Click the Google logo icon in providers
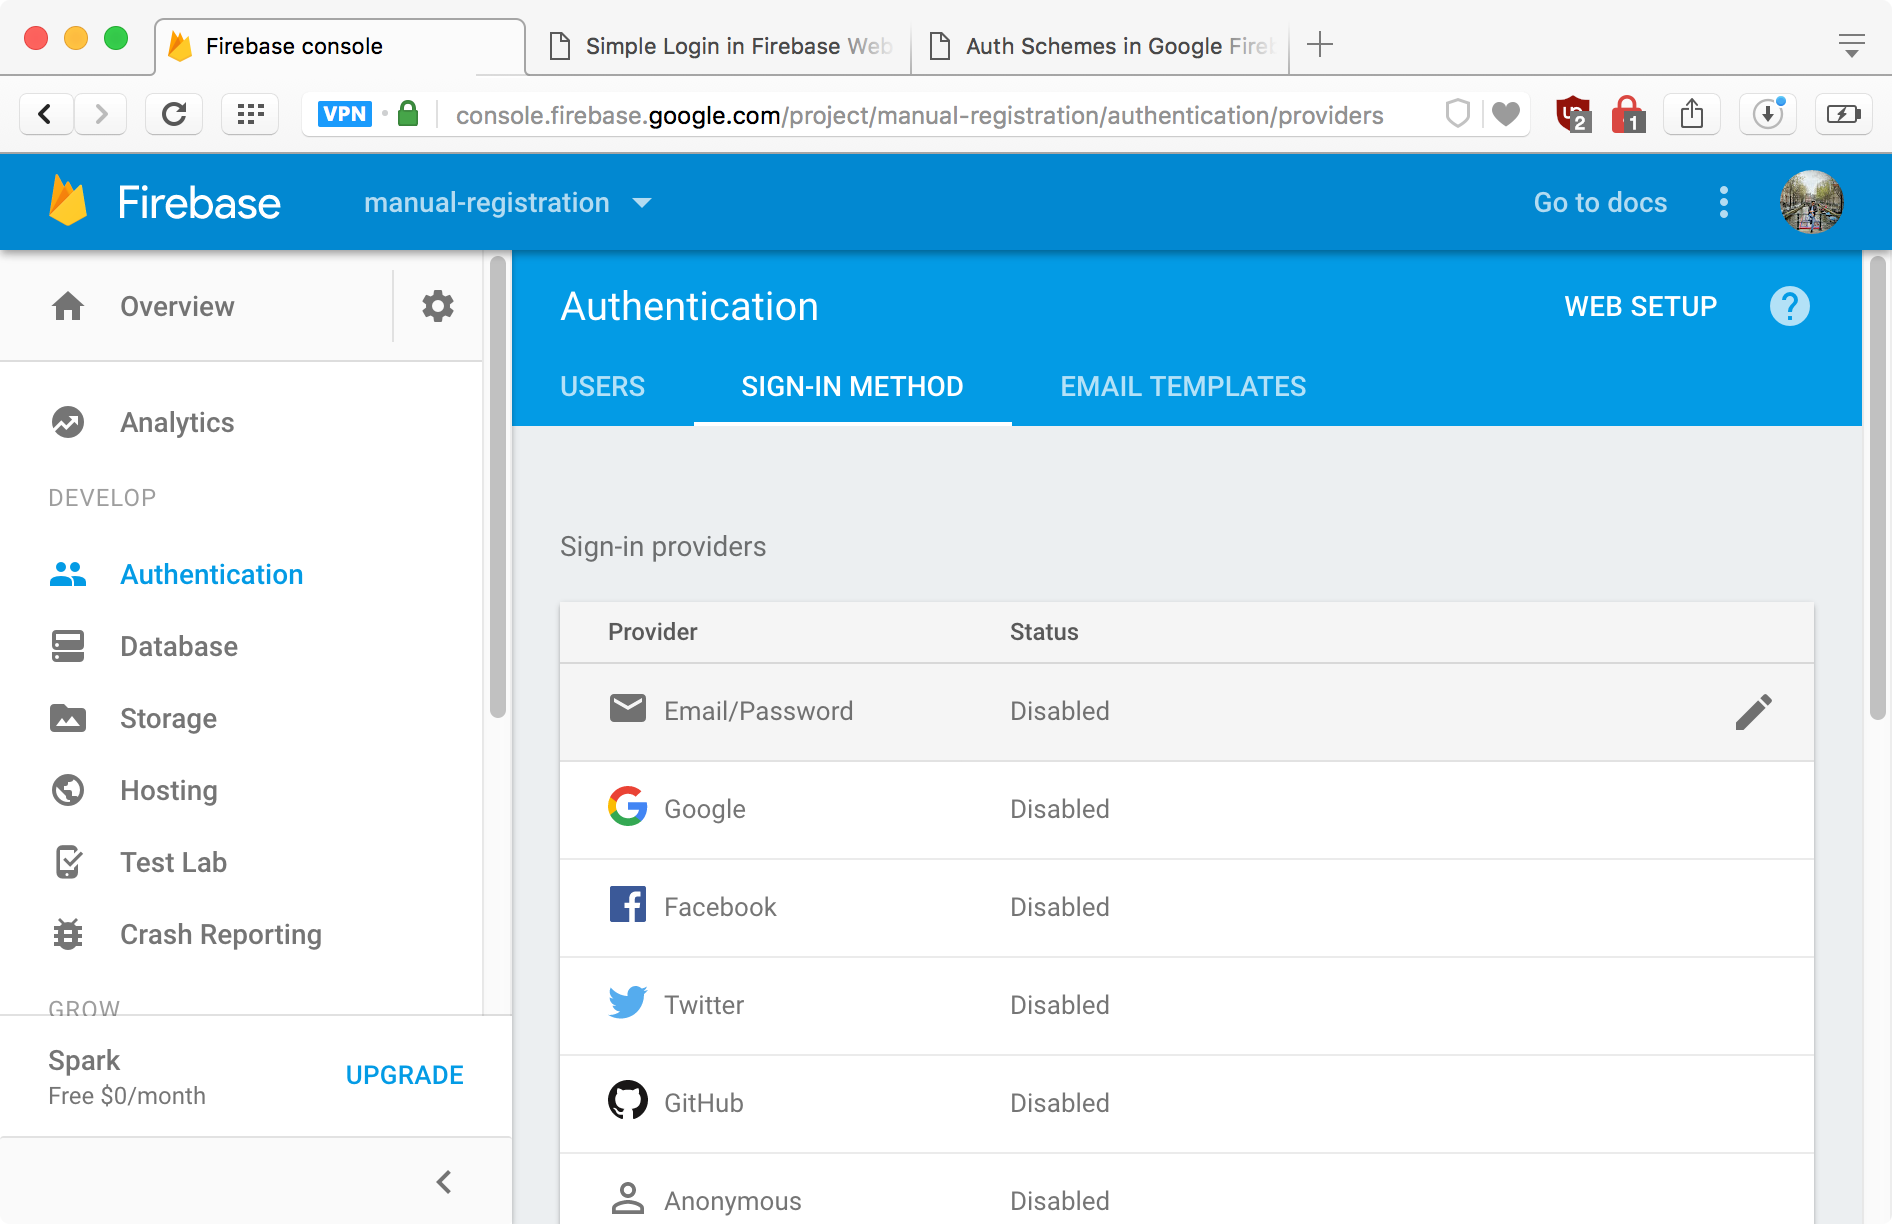This screenshot has height=1224, width=1892. tap(628, 806)
